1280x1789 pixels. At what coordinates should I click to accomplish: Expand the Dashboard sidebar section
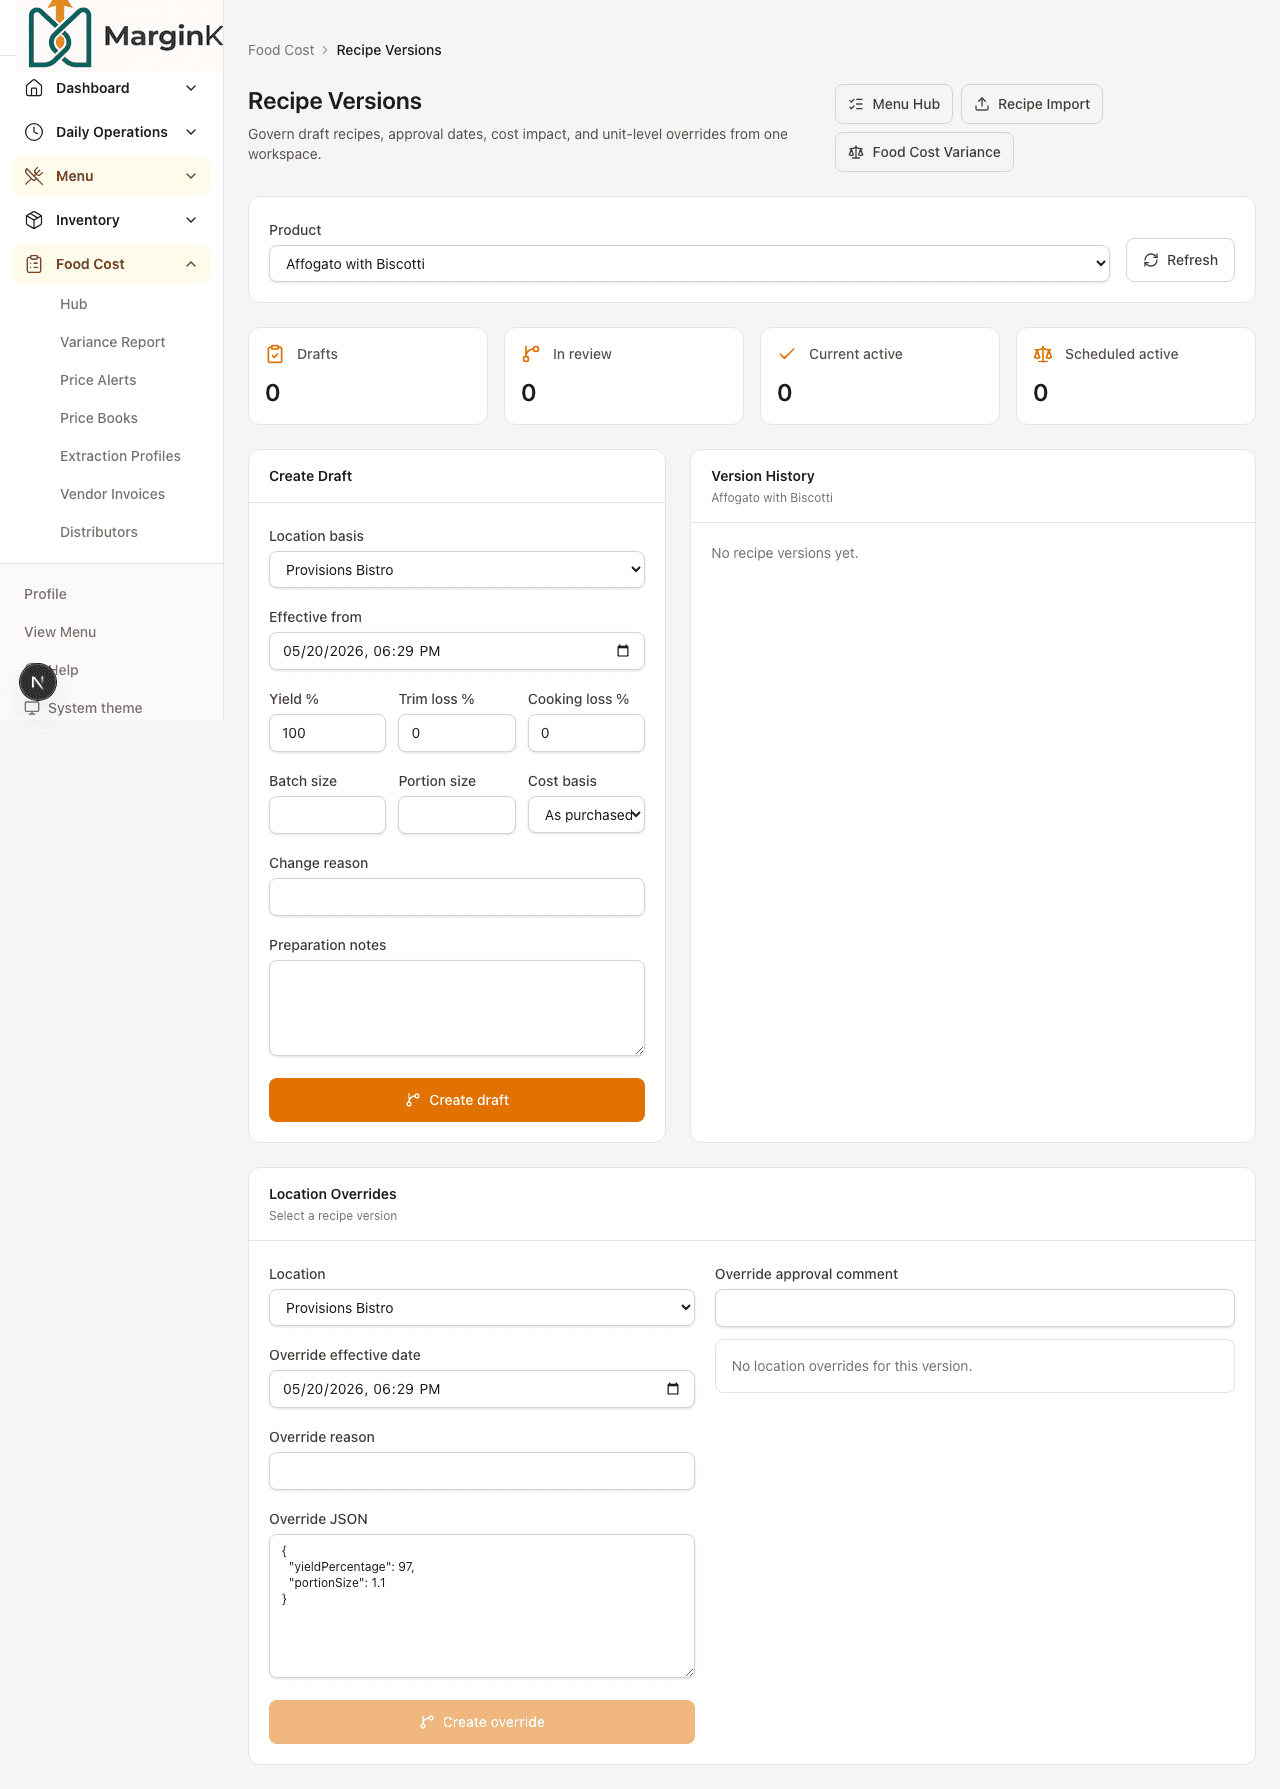[x=191, y=88]
